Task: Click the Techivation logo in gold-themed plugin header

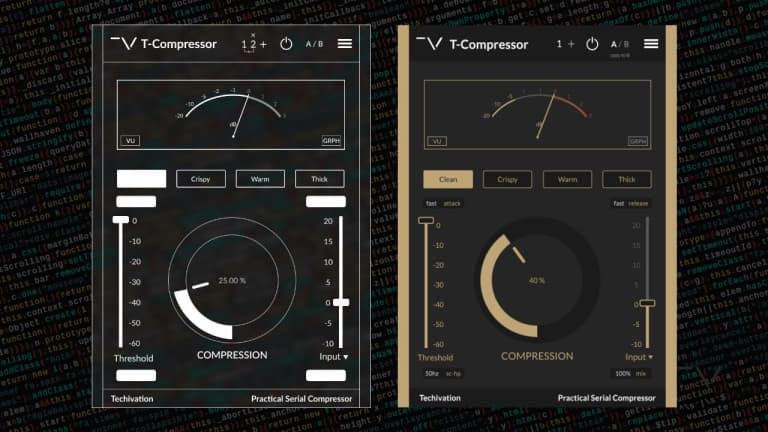Action: tap(429, 44)
